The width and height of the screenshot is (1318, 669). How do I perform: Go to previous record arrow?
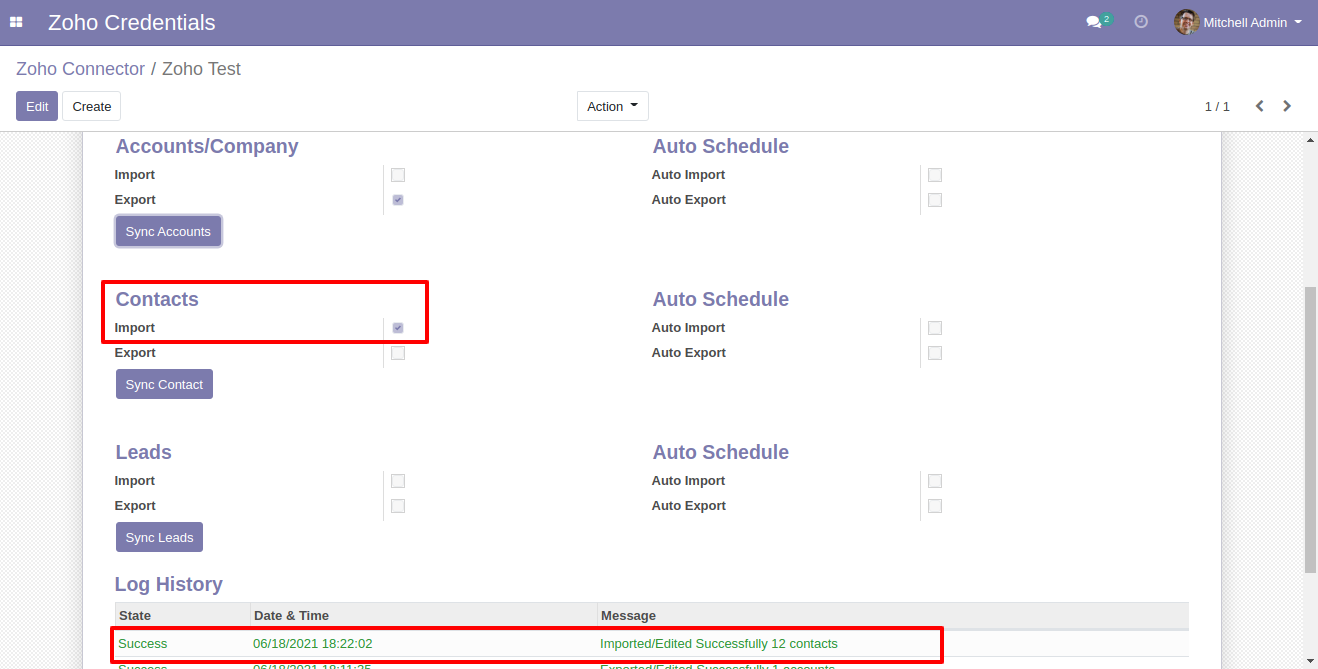[1260, 106]
